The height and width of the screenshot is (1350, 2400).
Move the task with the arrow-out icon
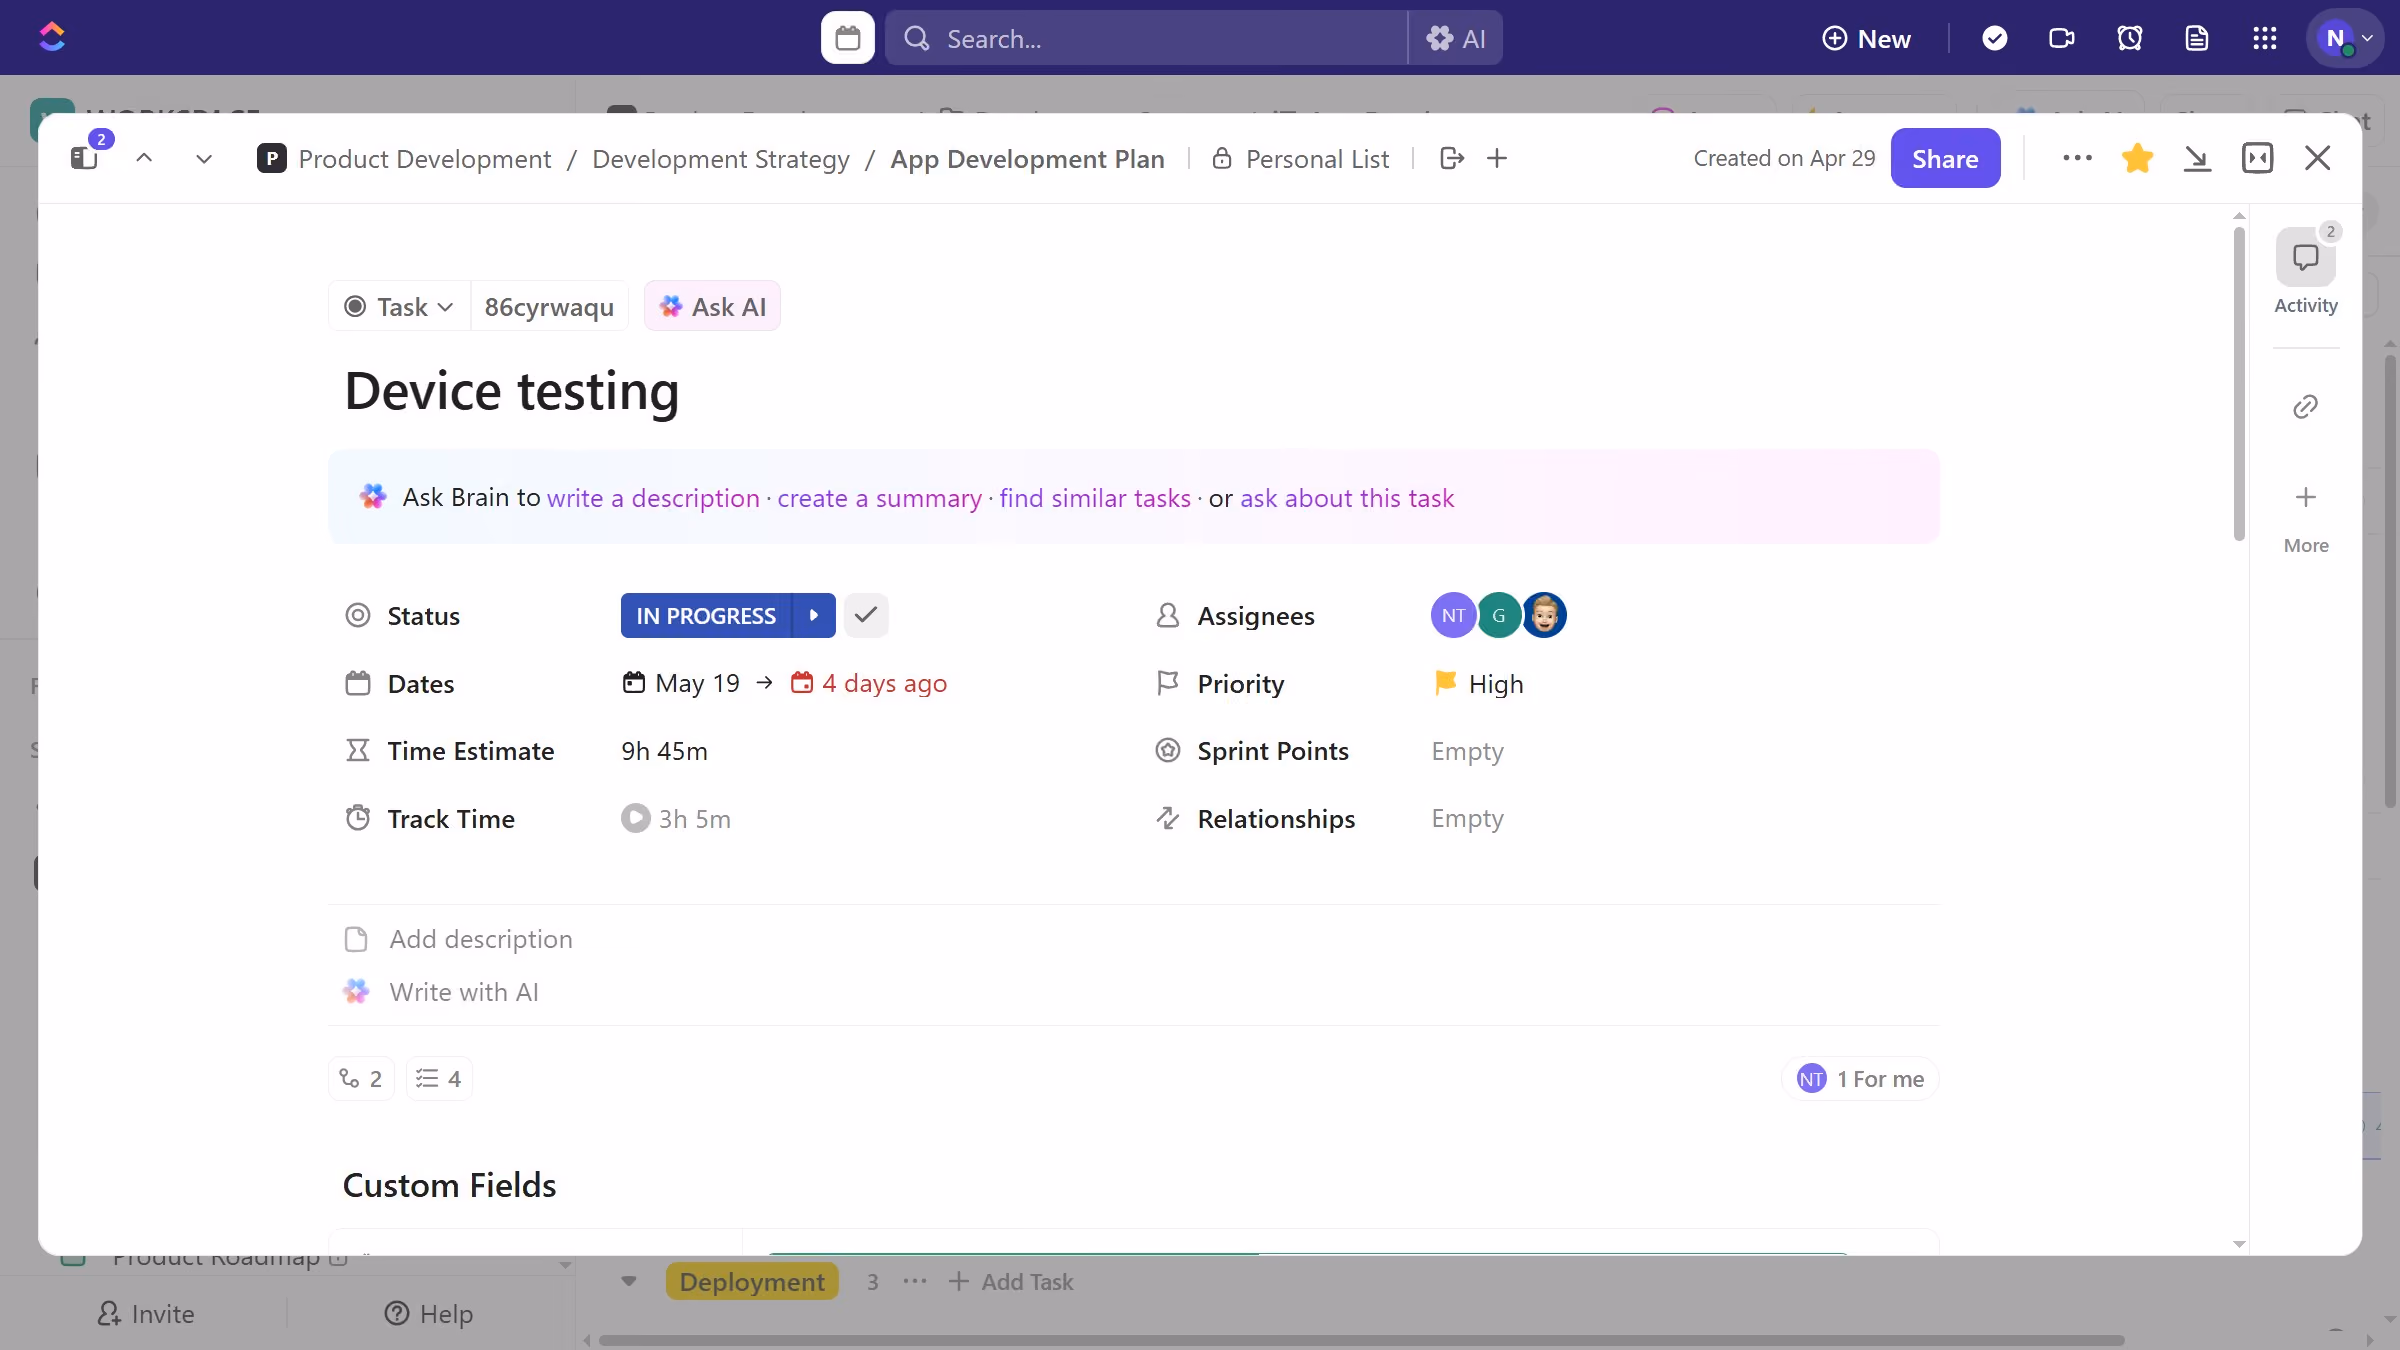[x=1452, y=158]
